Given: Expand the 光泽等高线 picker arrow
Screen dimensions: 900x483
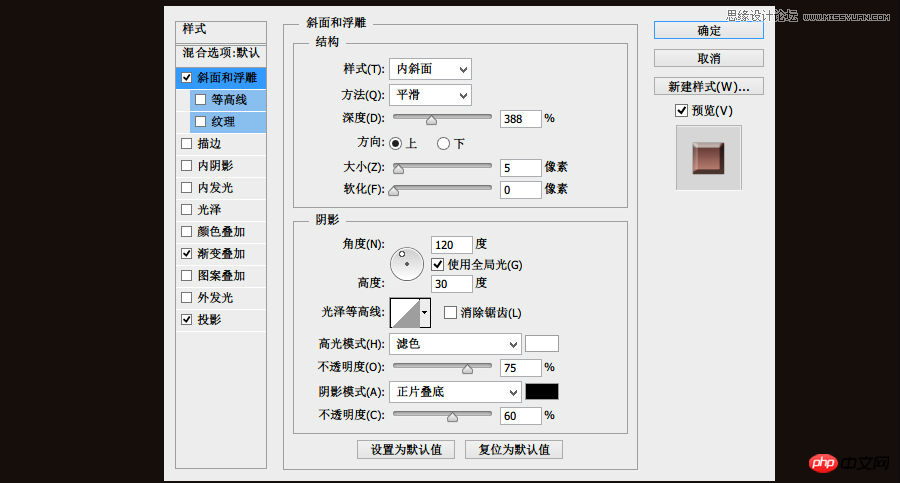Looking at the screenshot, I should (425, 313).
